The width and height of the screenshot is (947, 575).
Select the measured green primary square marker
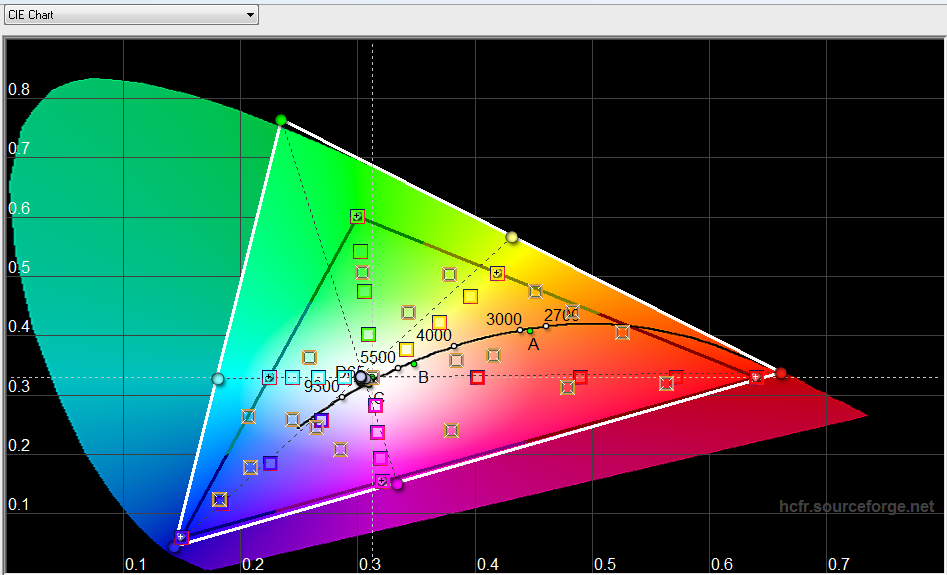pos(357,216)
